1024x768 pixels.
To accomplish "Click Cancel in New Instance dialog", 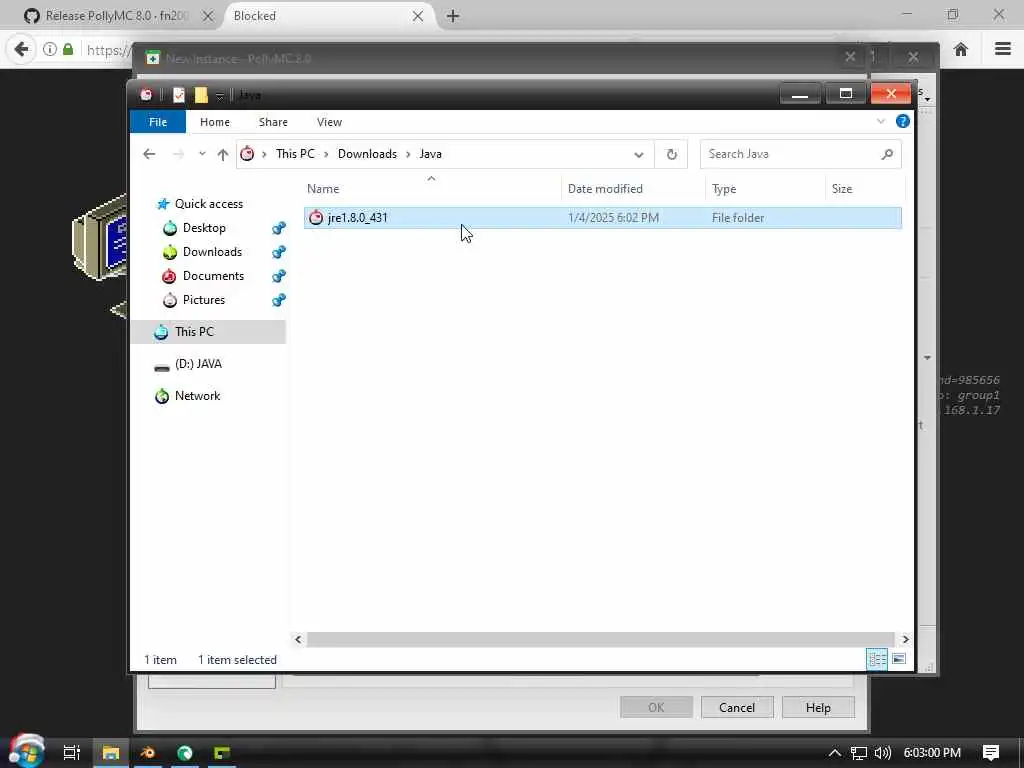I will [737, 707].
